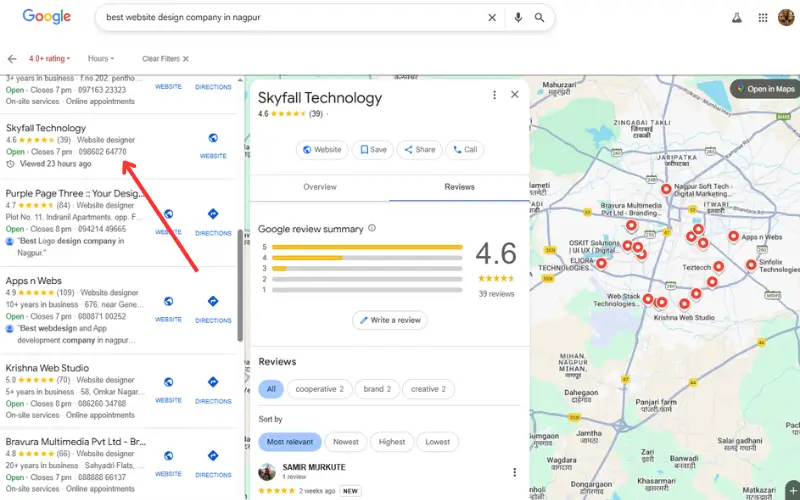Clear the search box text
The height and width of the screenshot is (500, 800).
[491, 17]
